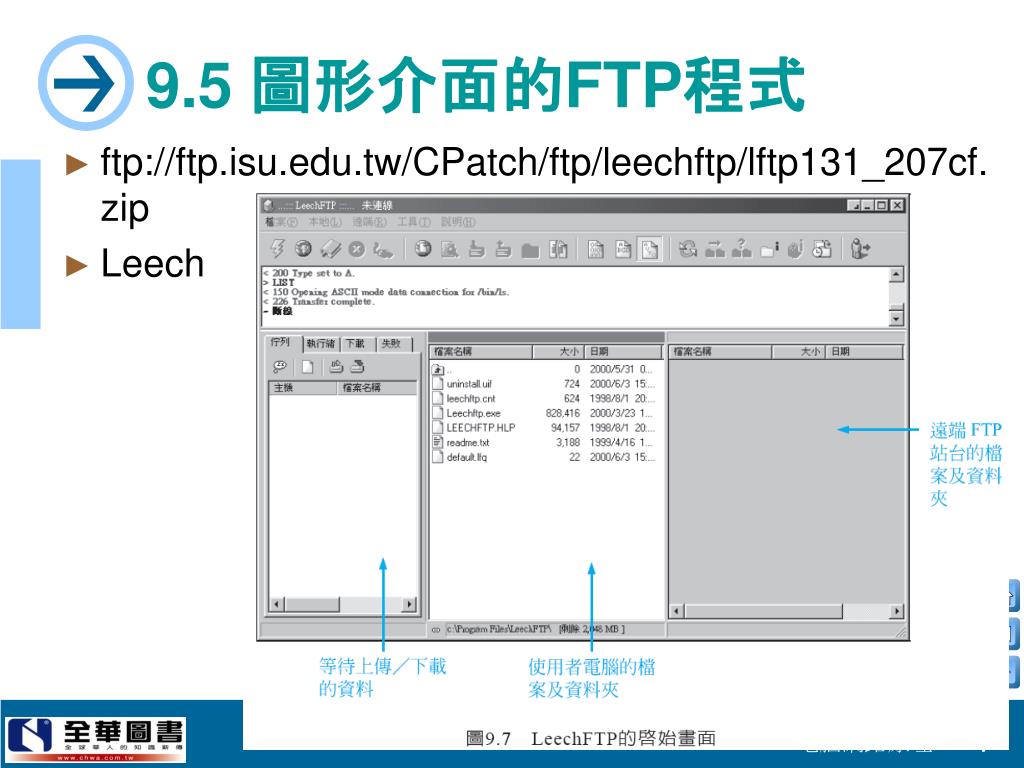Click the arrow-over-folders transfer icon

(x=715, y=249)
